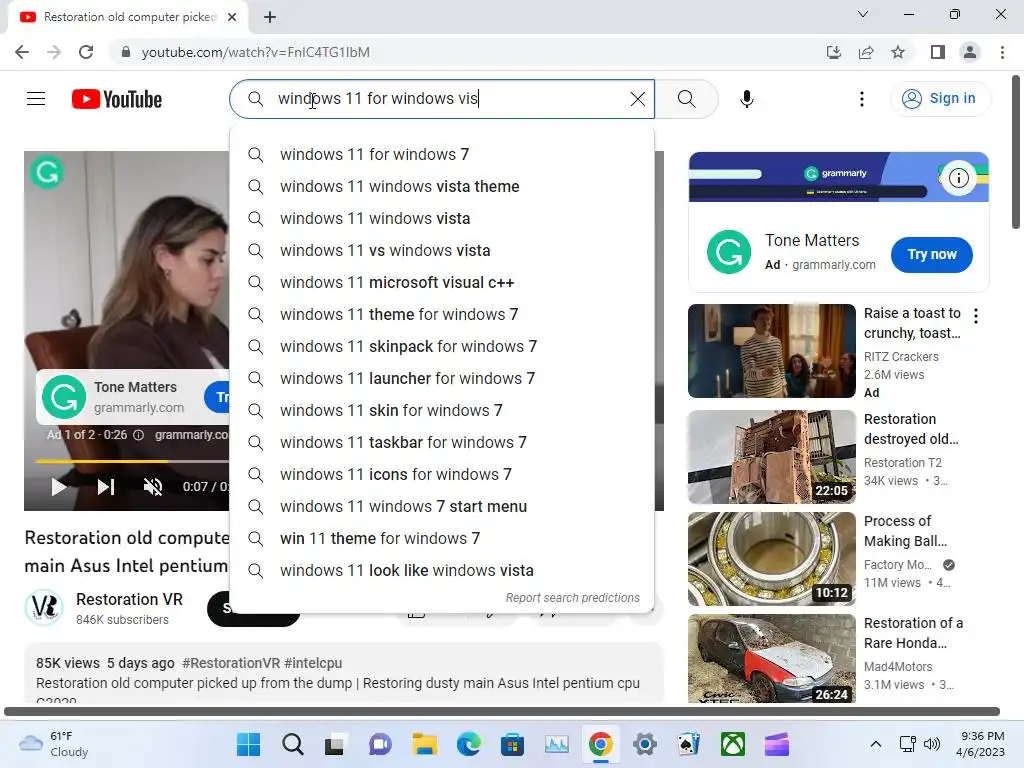Click the #intelcpu hashtag
This screenshot has width=1024, height=768.
[313, 663]
